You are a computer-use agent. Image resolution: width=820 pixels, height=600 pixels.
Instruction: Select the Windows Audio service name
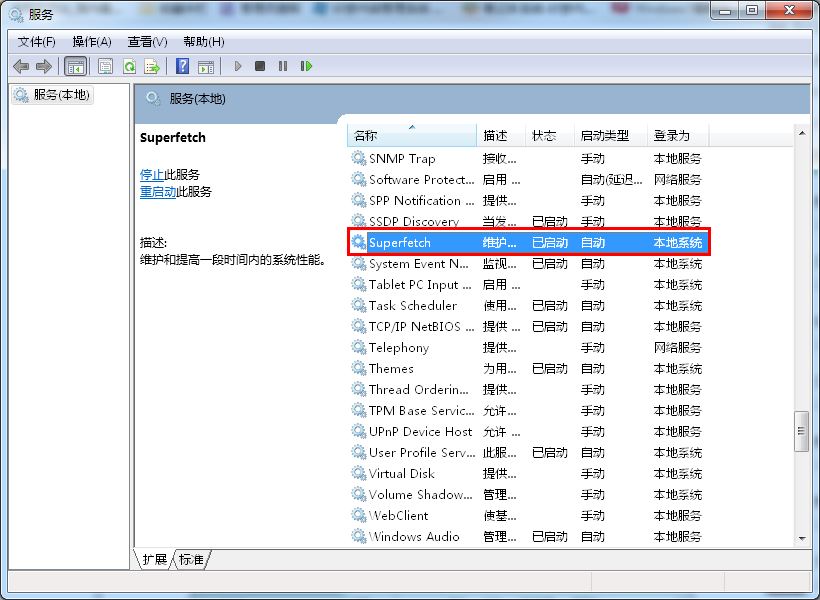pyautogui.click(x=414, y=536)
